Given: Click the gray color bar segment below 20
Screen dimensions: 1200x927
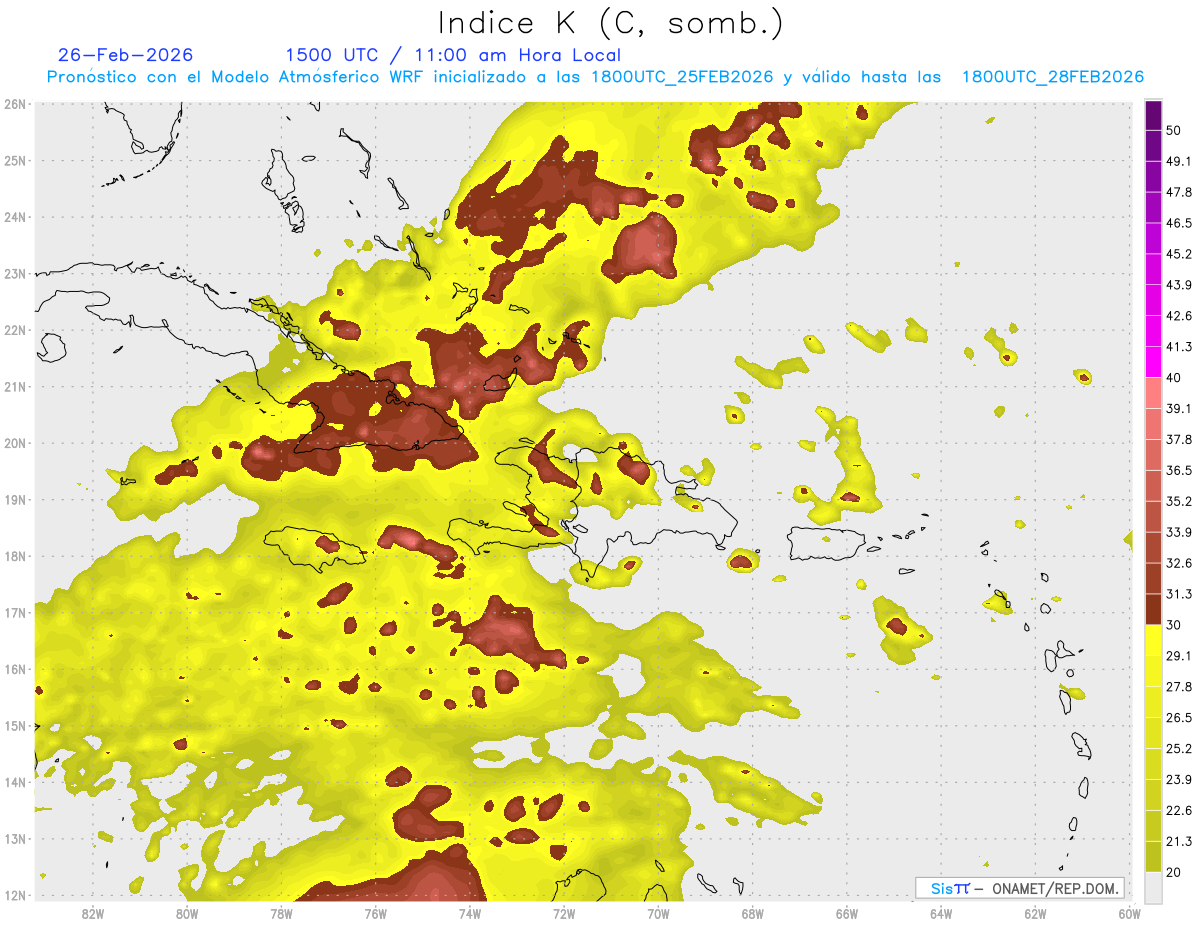Looking at the screenshot, I should (x=1153, y=887).
